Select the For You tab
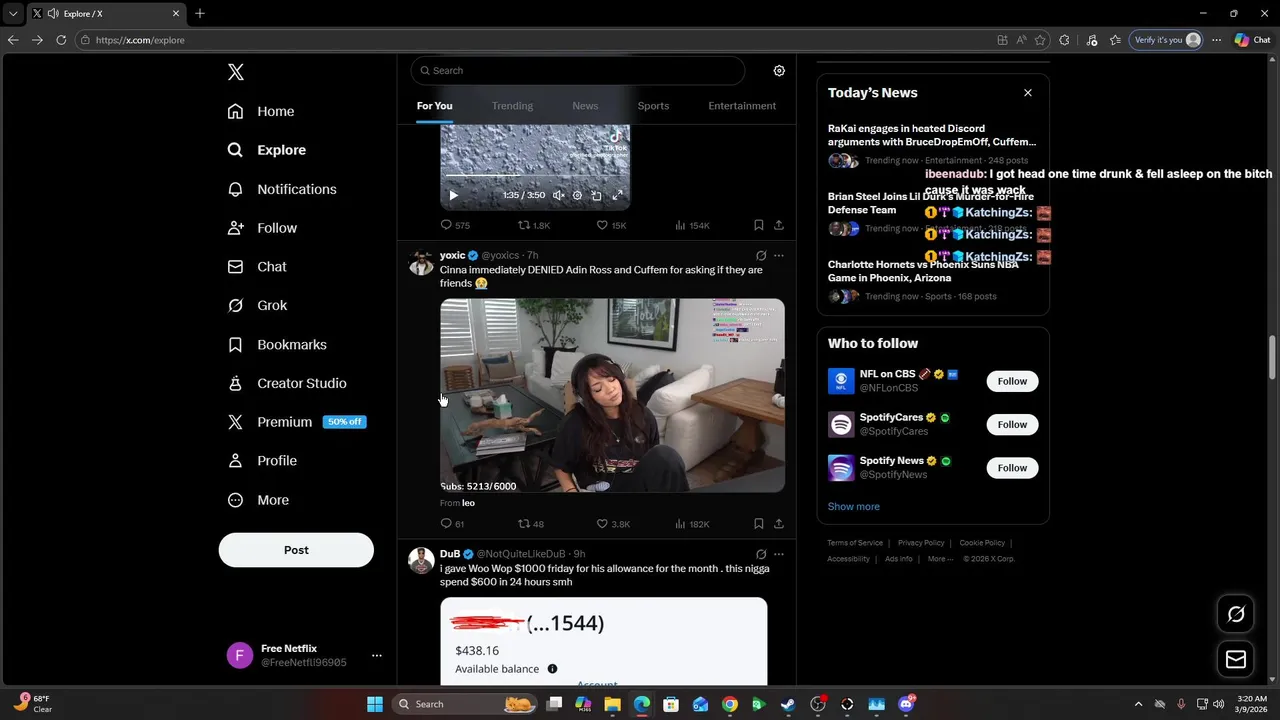 coord(434,106)
